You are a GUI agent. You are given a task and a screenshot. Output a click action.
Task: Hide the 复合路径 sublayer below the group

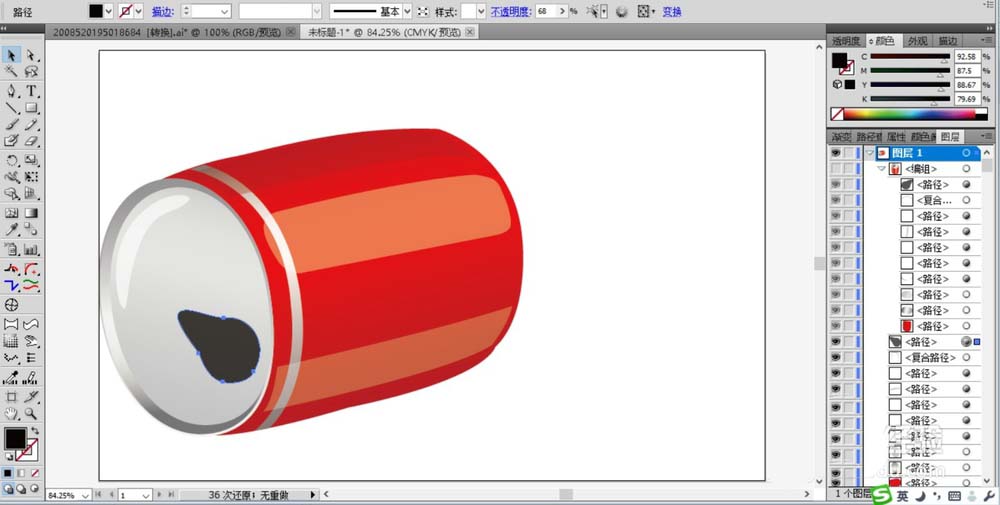836,357
